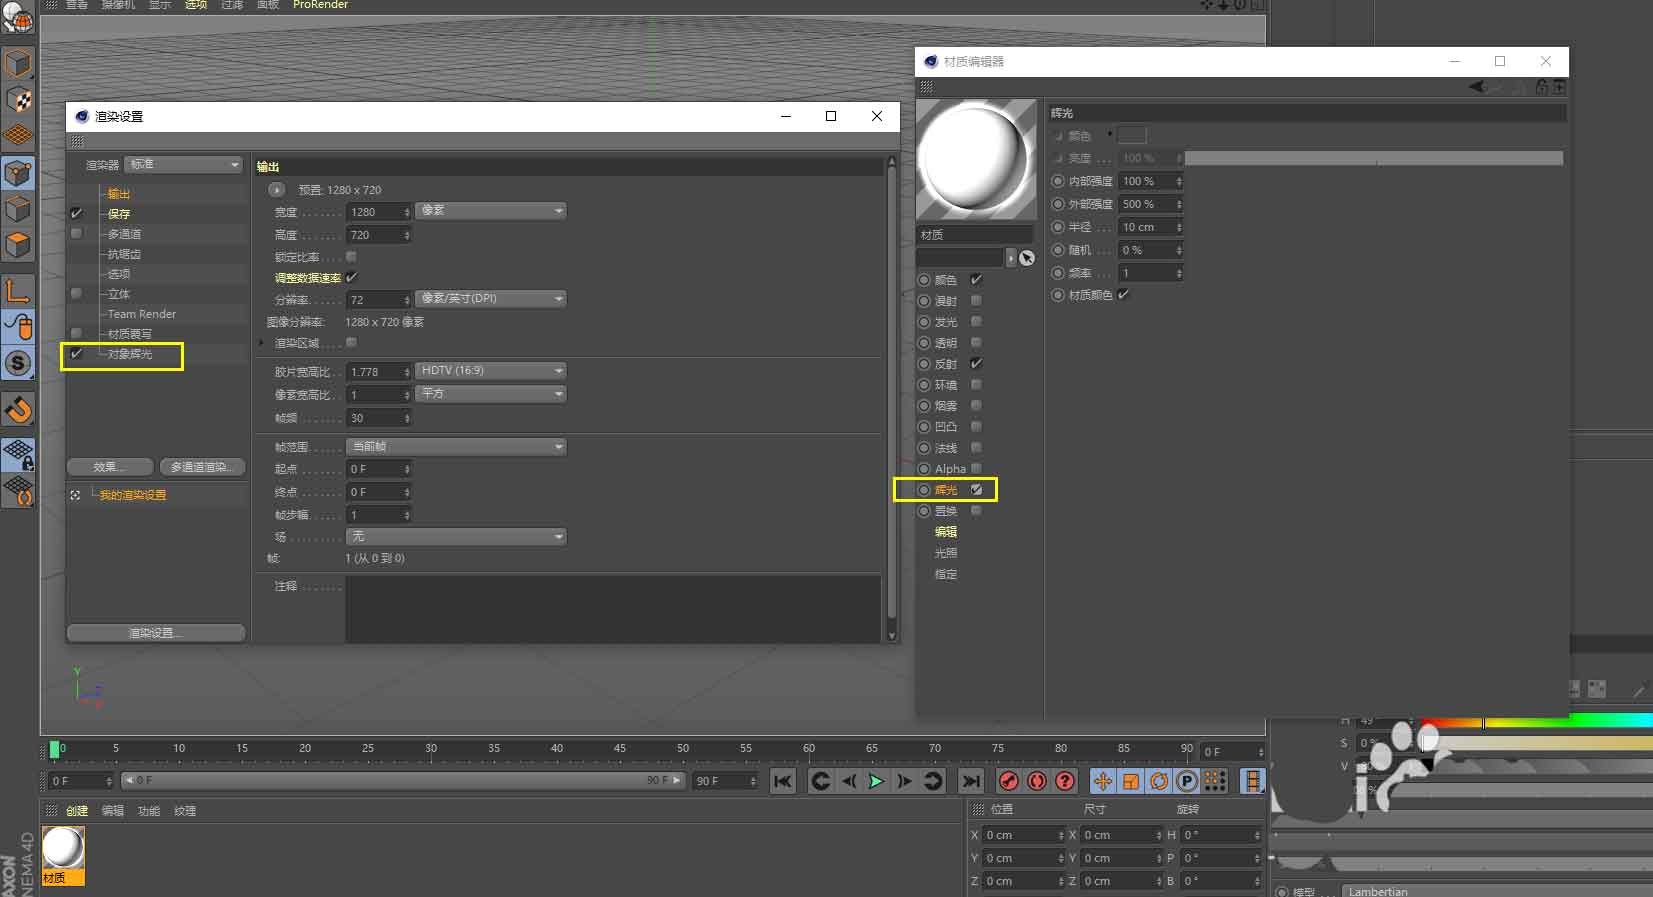
Task: Select 保存 in render settings list
Action: tap(119, 214)
